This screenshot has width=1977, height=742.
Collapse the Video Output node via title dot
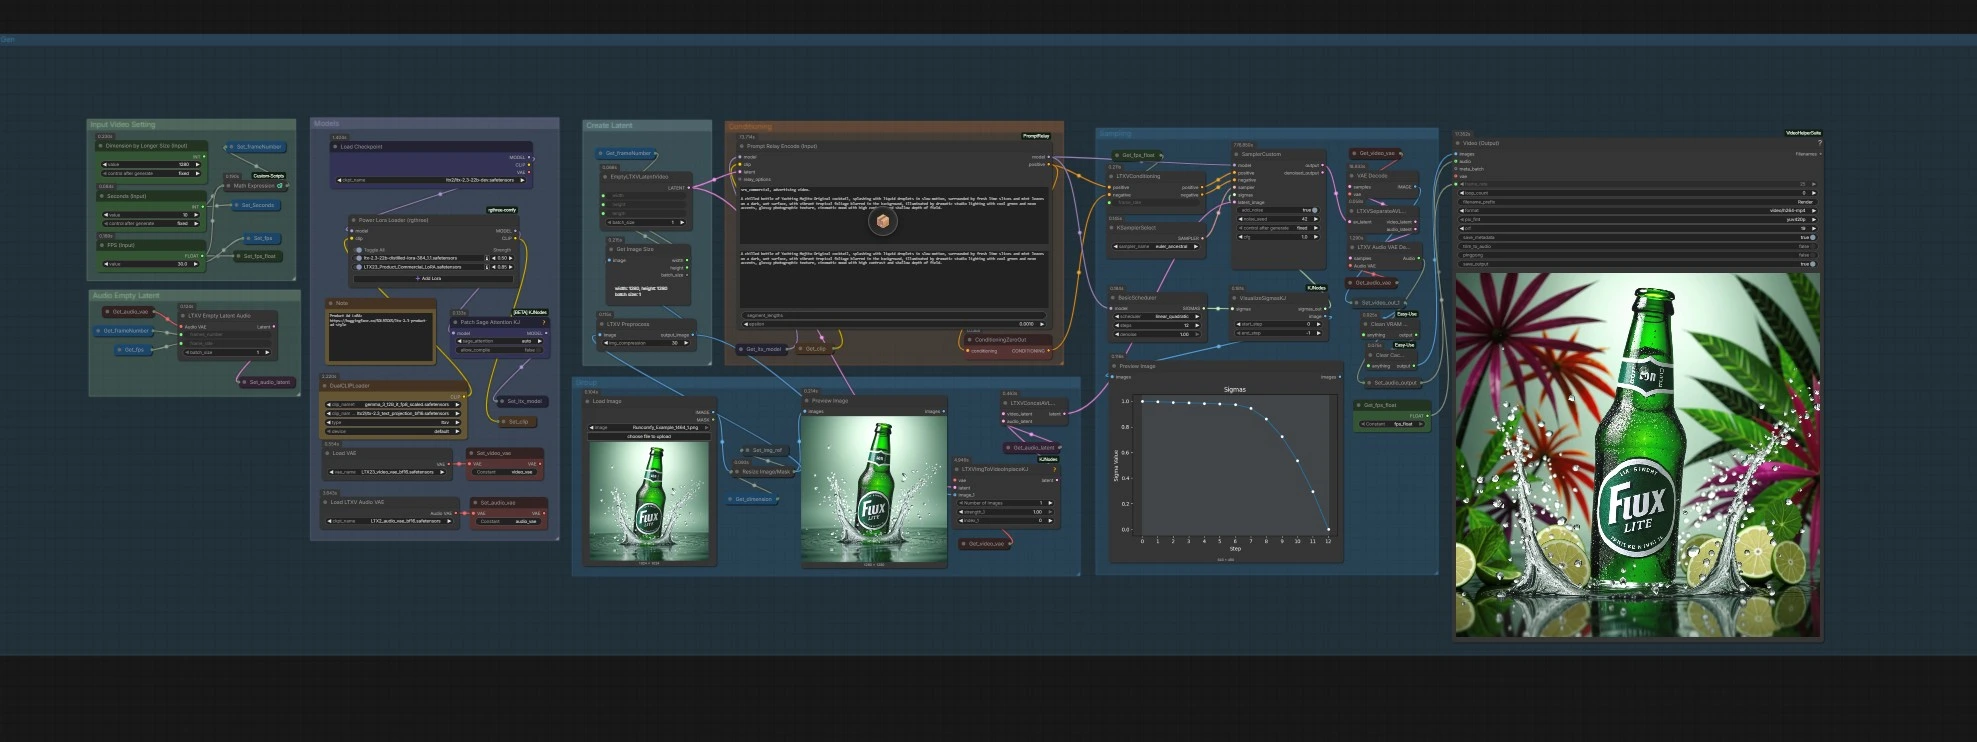[x=1457, y=143]
